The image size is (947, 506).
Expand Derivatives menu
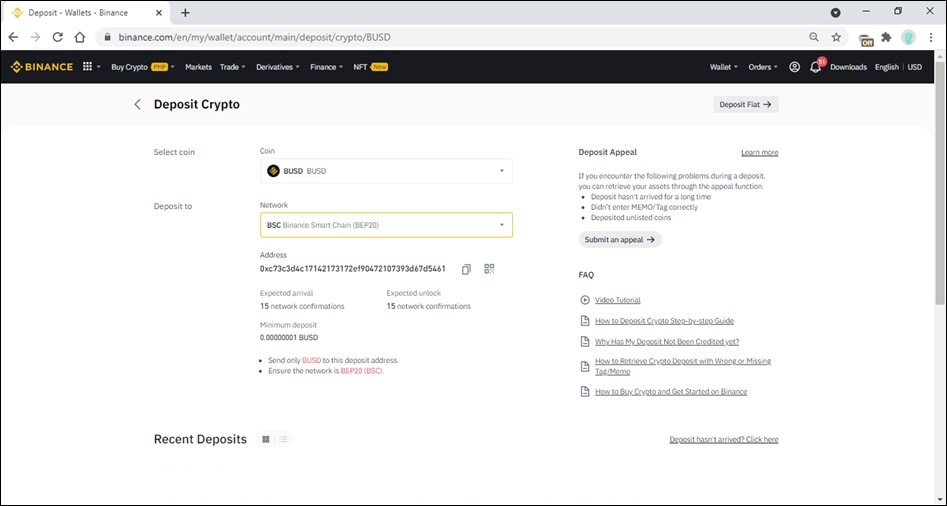(278, 67)
